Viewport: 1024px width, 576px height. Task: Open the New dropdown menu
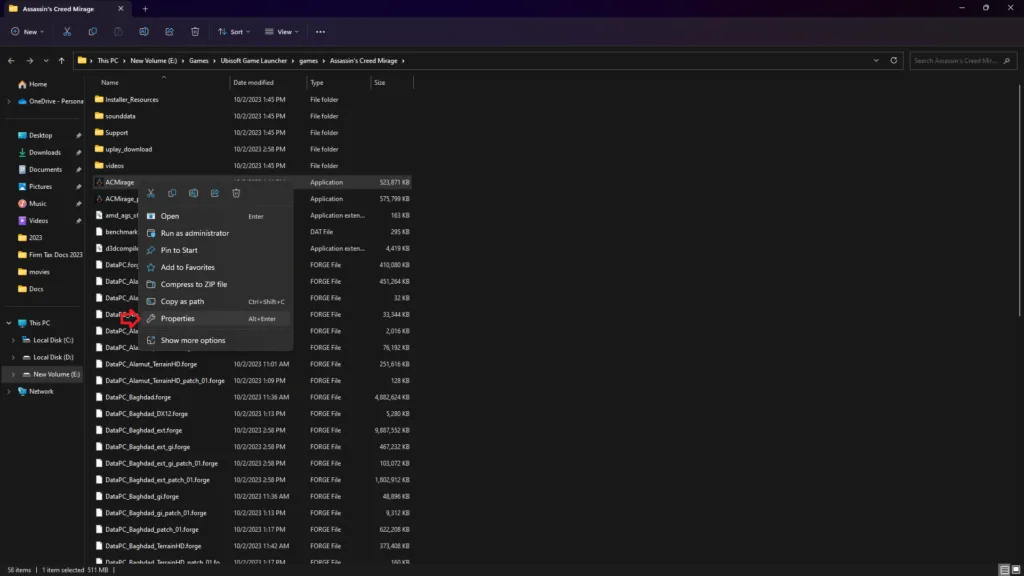(x=27, y=31)
